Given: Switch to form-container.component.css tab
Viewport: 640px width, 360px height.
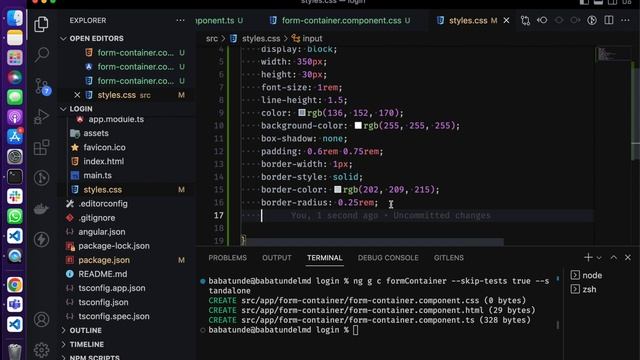Looking at the screenshot, I should click(341, 20).
